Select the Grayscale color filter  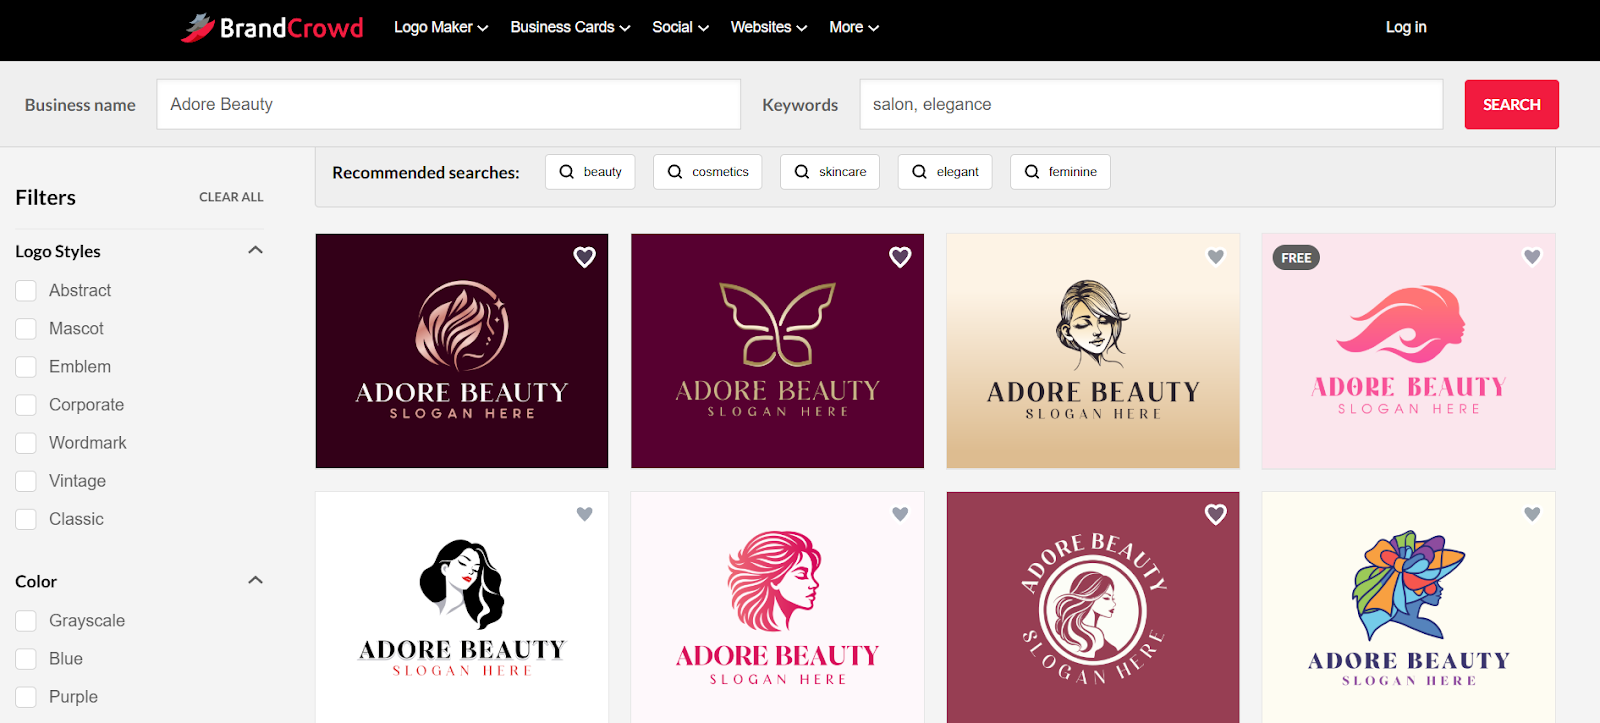pyautogui.click(x=26, y=621)
